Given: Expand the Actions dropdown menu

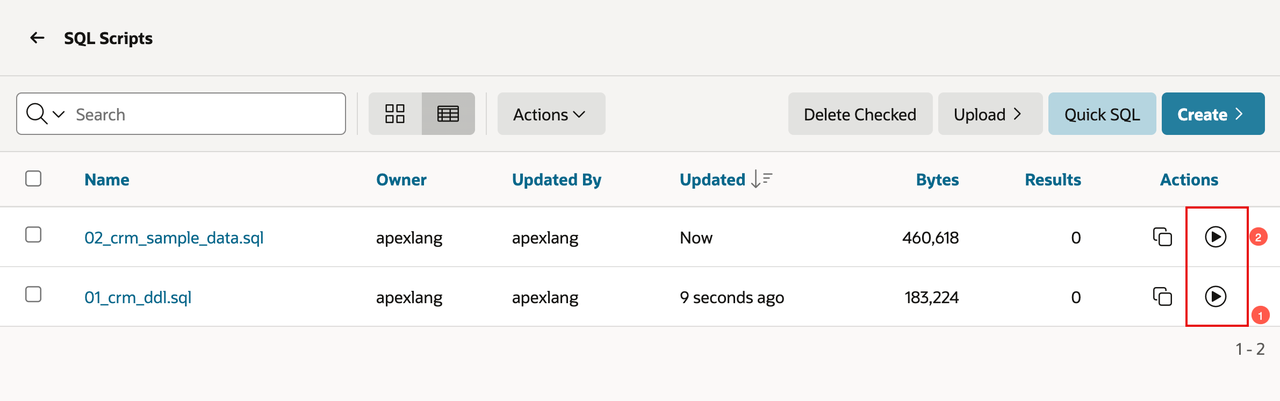Looking at the screenshot, I should pyautogui.click(x=551, y=114).
